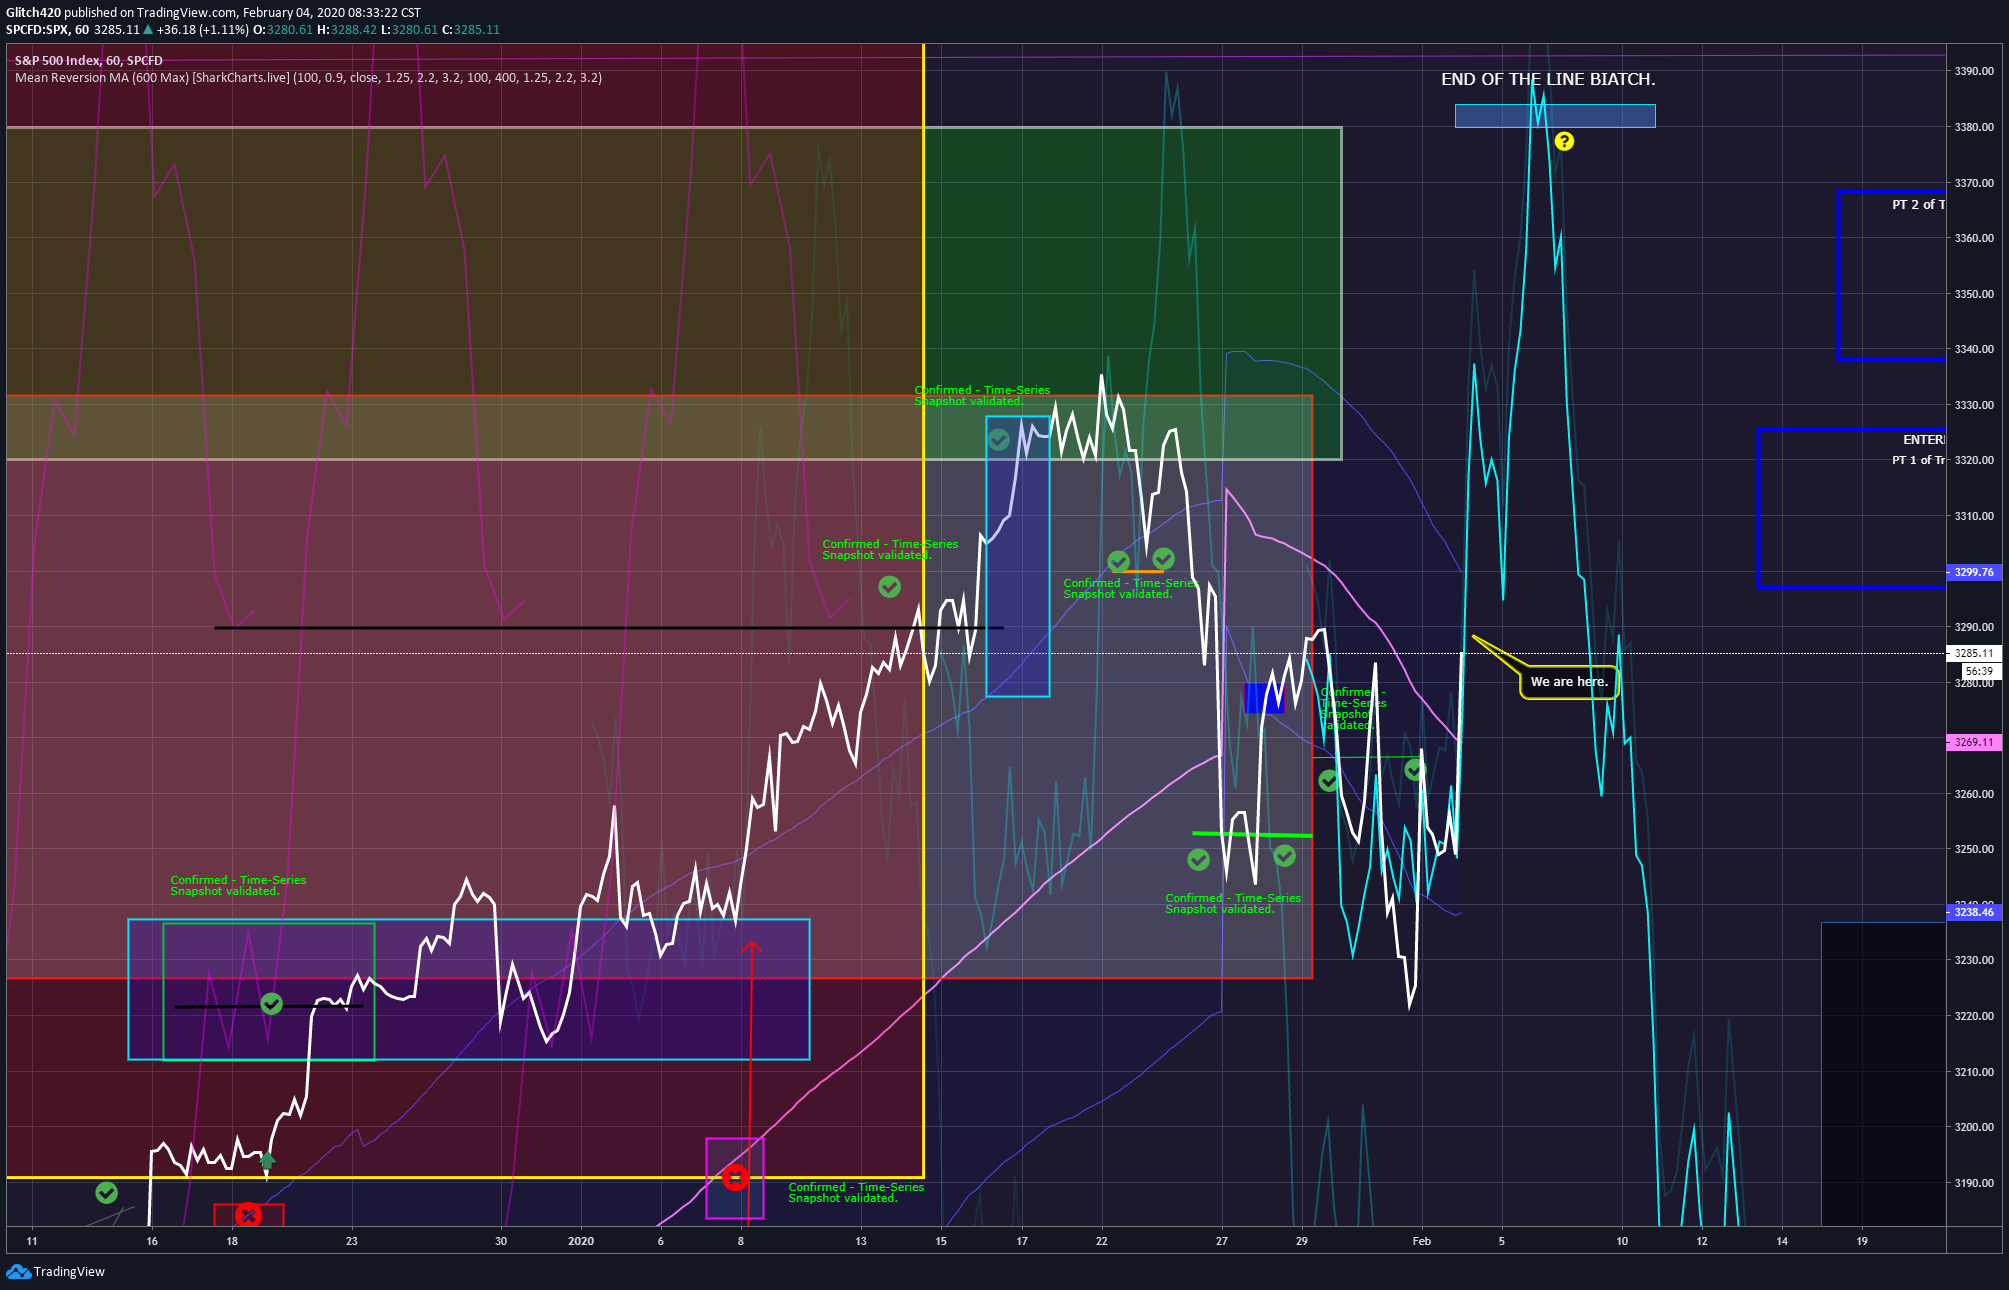Click the TradingView logo
Viewport: 2009px width, 1290px height.
point(55,1271)
